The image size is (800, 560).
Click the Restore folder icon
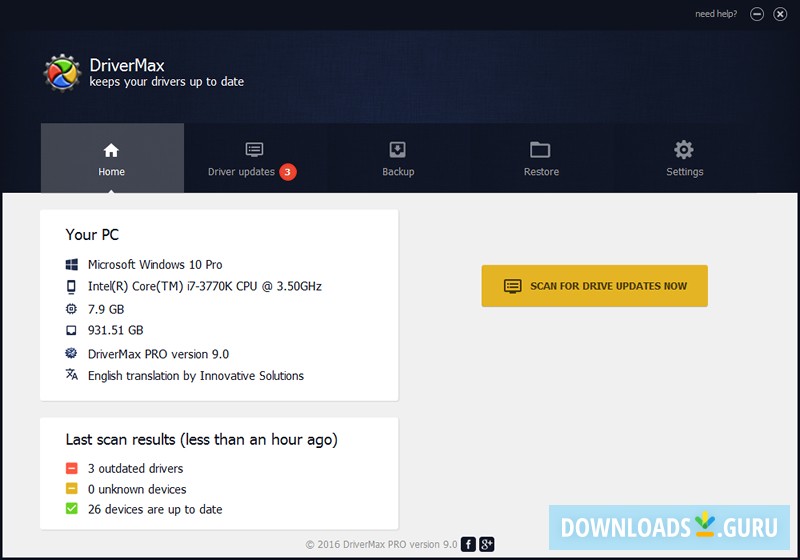coord(540,149)
